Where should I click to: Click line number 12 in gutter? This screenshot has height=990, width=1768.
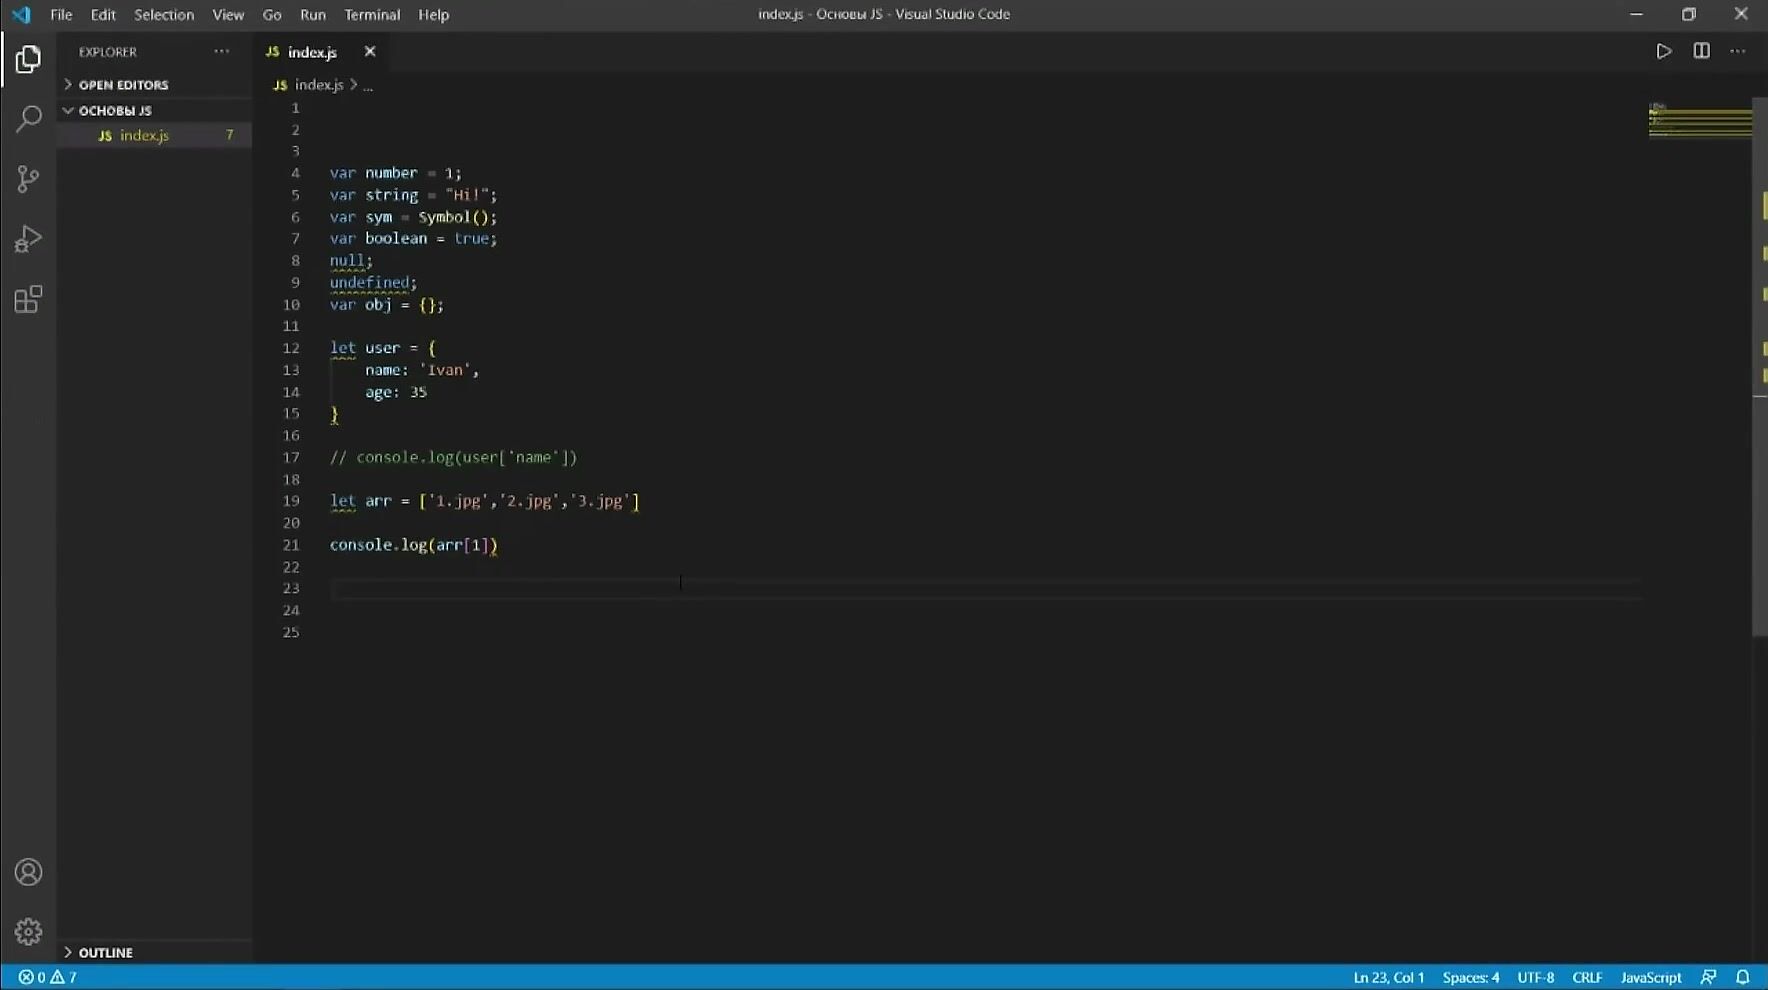(x=291, y=348)
